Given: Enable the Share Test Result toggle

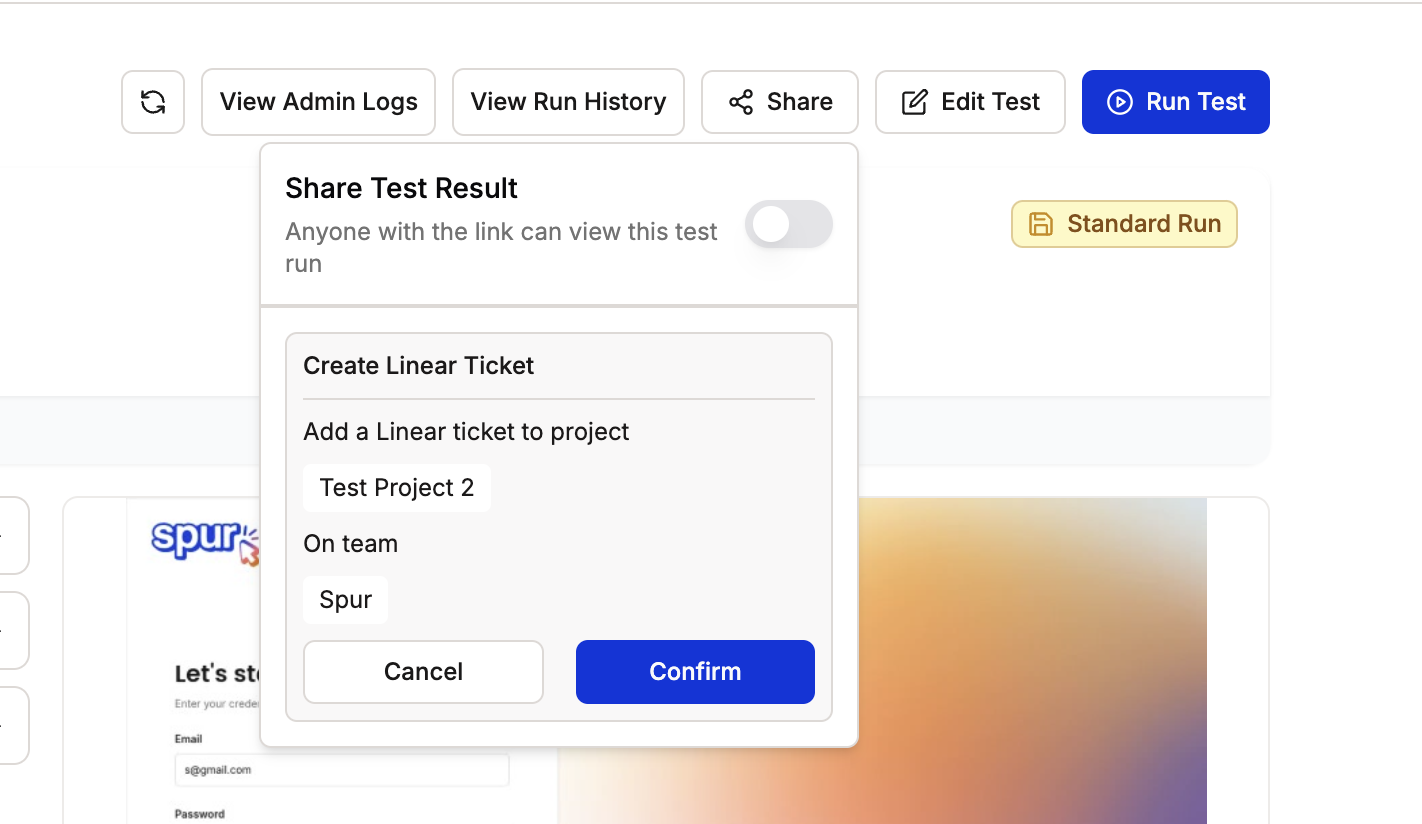Looking at the screenshot, I should 789,225.
